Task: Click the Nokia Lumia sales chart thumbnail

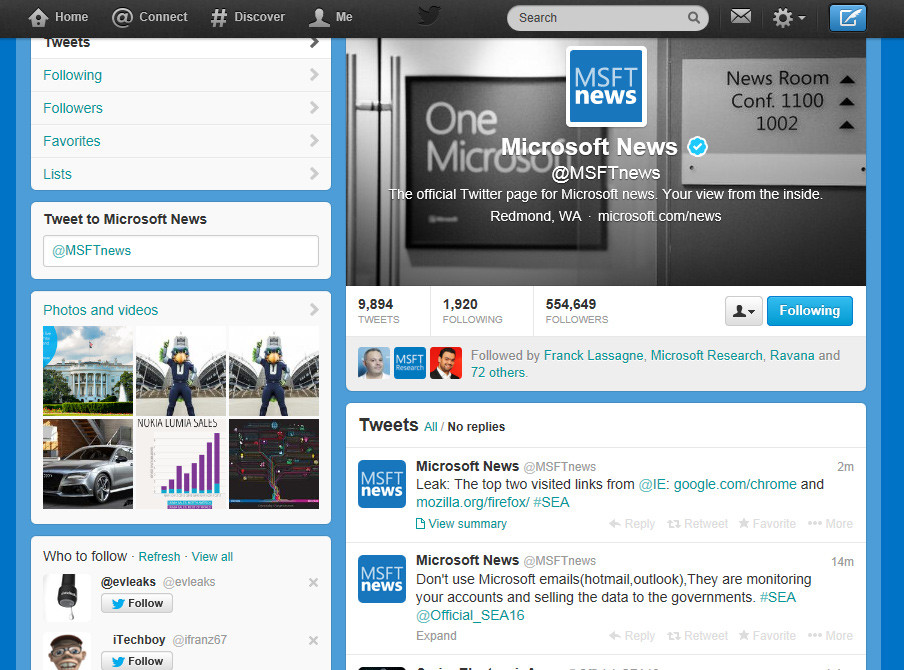Action: (180, 463)
